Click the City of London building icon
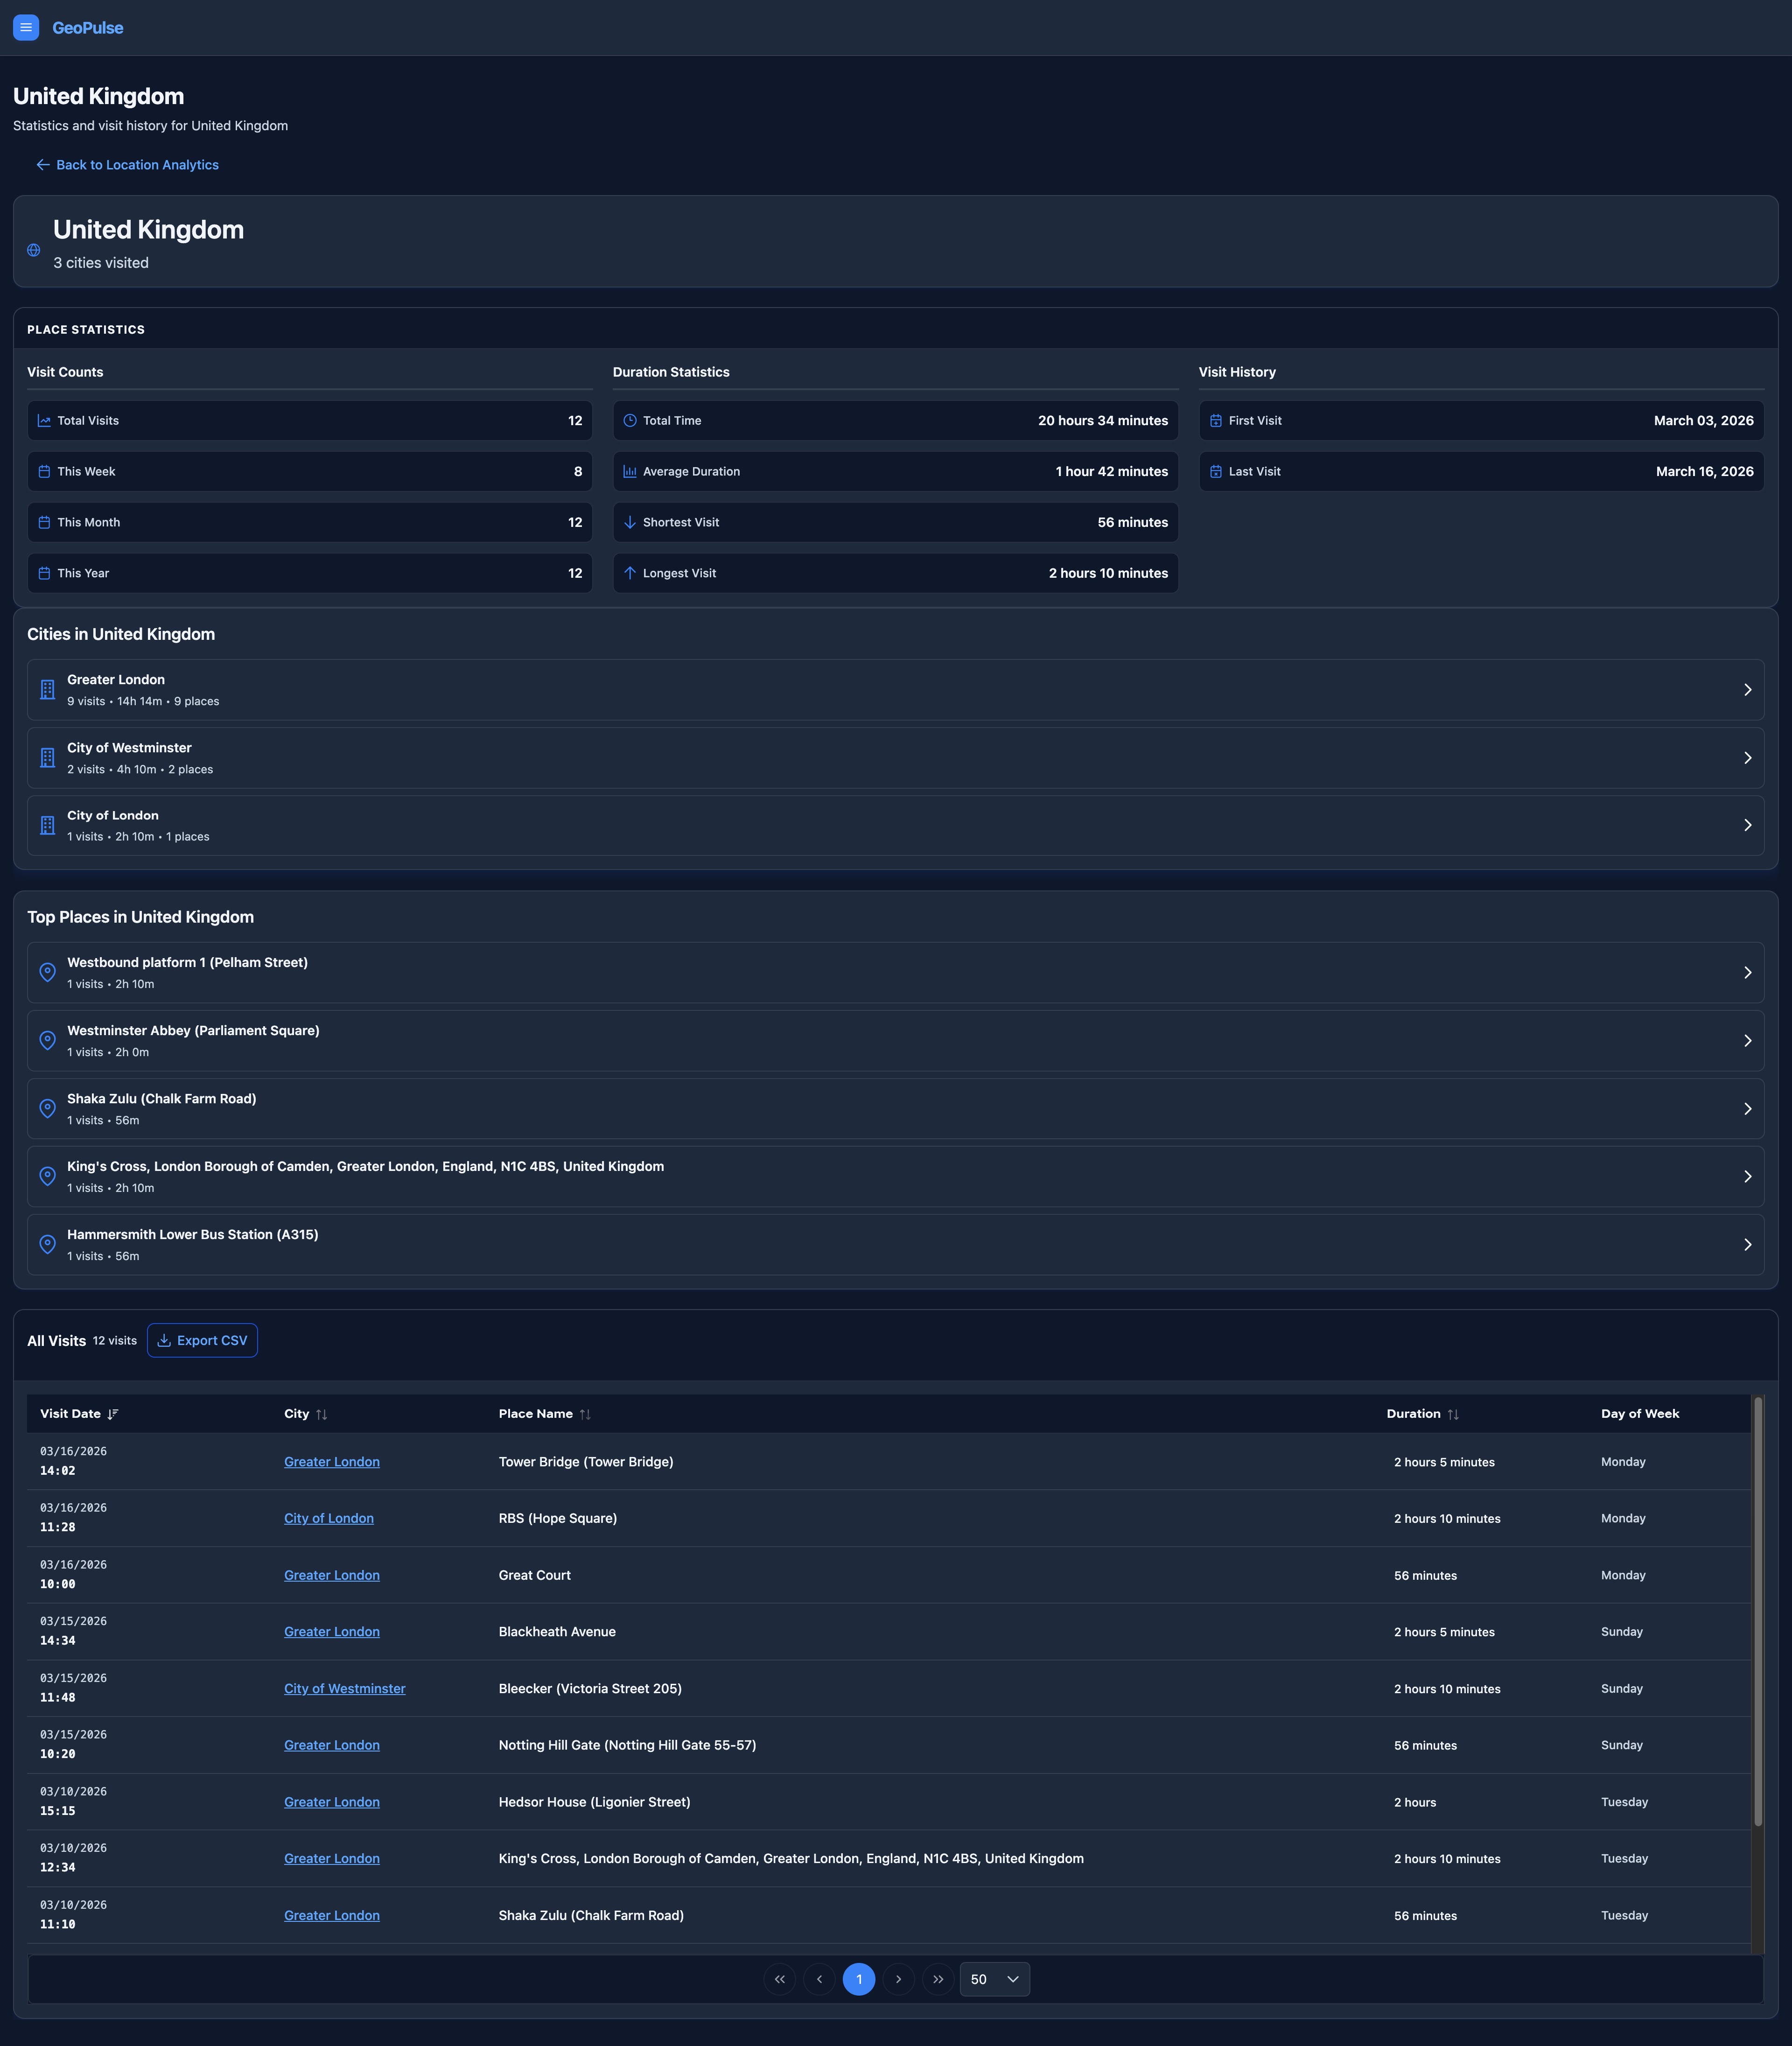The width and height of the screenshot is (1792, 2046). [x=47, y=826]
